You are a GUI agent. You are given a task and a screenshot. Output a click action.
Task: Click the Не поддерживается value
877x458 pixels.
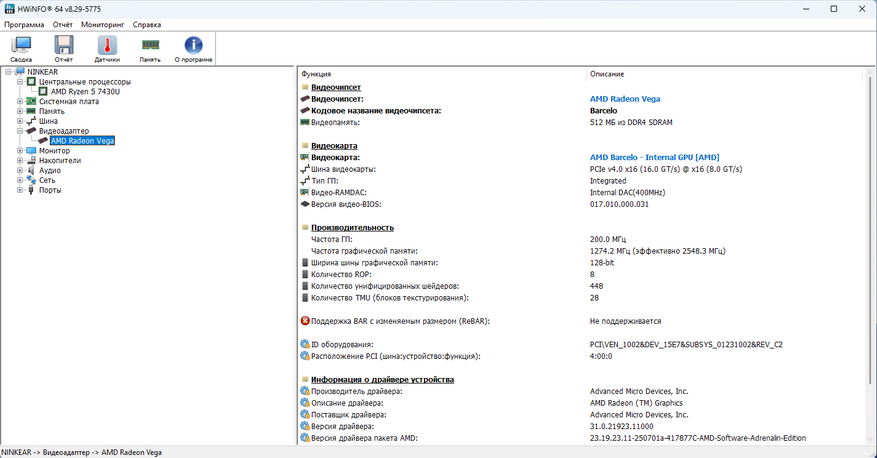[x=625, y=321]
